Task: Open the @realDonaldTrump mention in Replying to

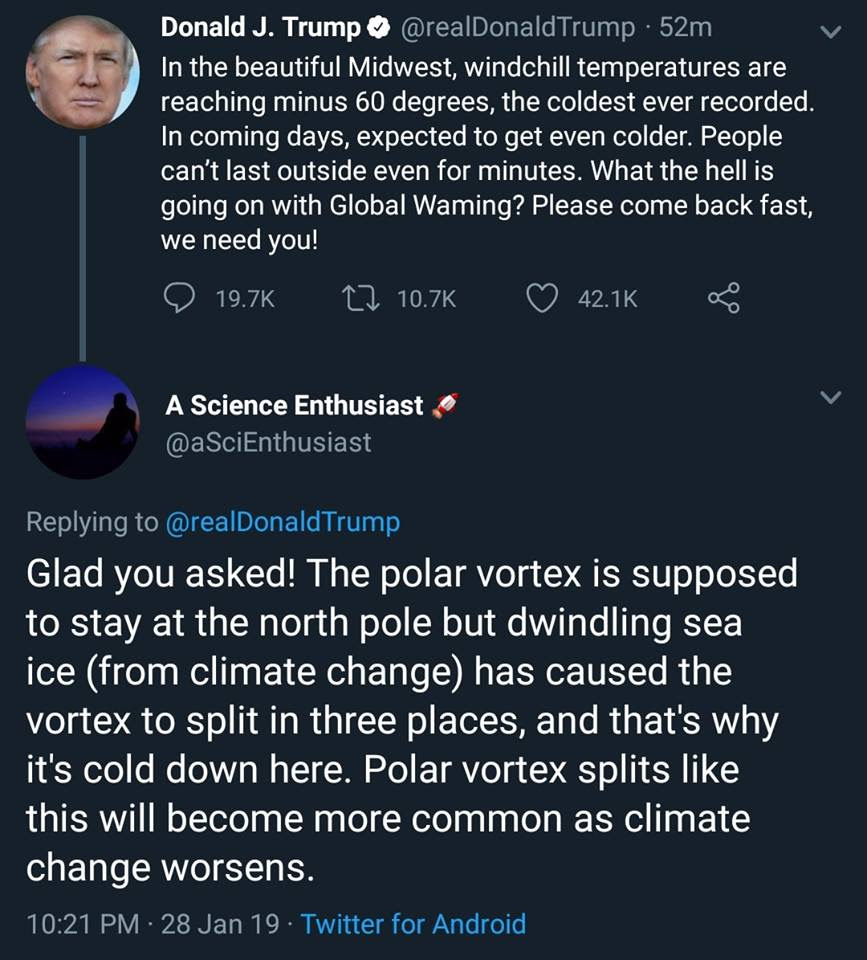Action: point(283,522)
